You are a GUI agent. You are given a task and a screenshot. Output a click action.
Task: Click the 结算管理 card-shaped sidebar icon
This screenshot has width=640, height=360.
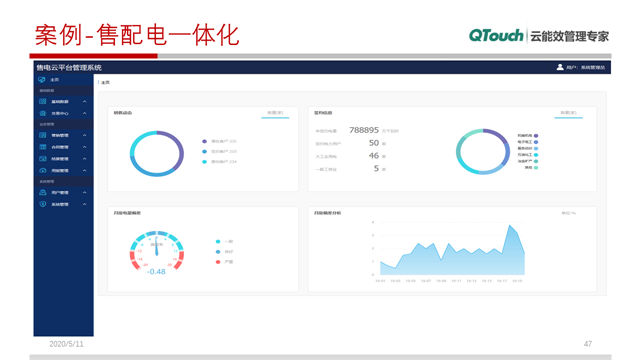pyautogui.click(x=42, y=159)
